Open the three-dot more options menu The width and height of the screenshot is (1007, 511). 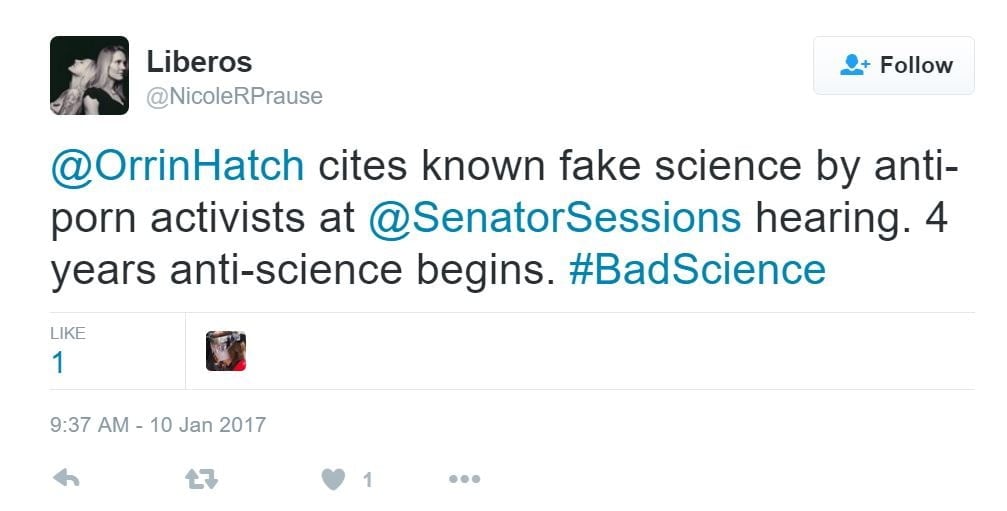tap(464, 480)
